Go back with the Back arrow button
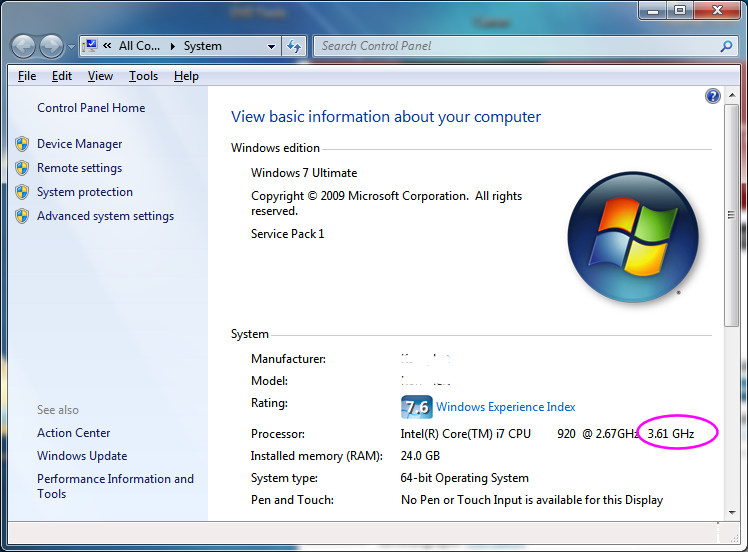Viewport: 748px width, 552px height. (x=23, y=46)
